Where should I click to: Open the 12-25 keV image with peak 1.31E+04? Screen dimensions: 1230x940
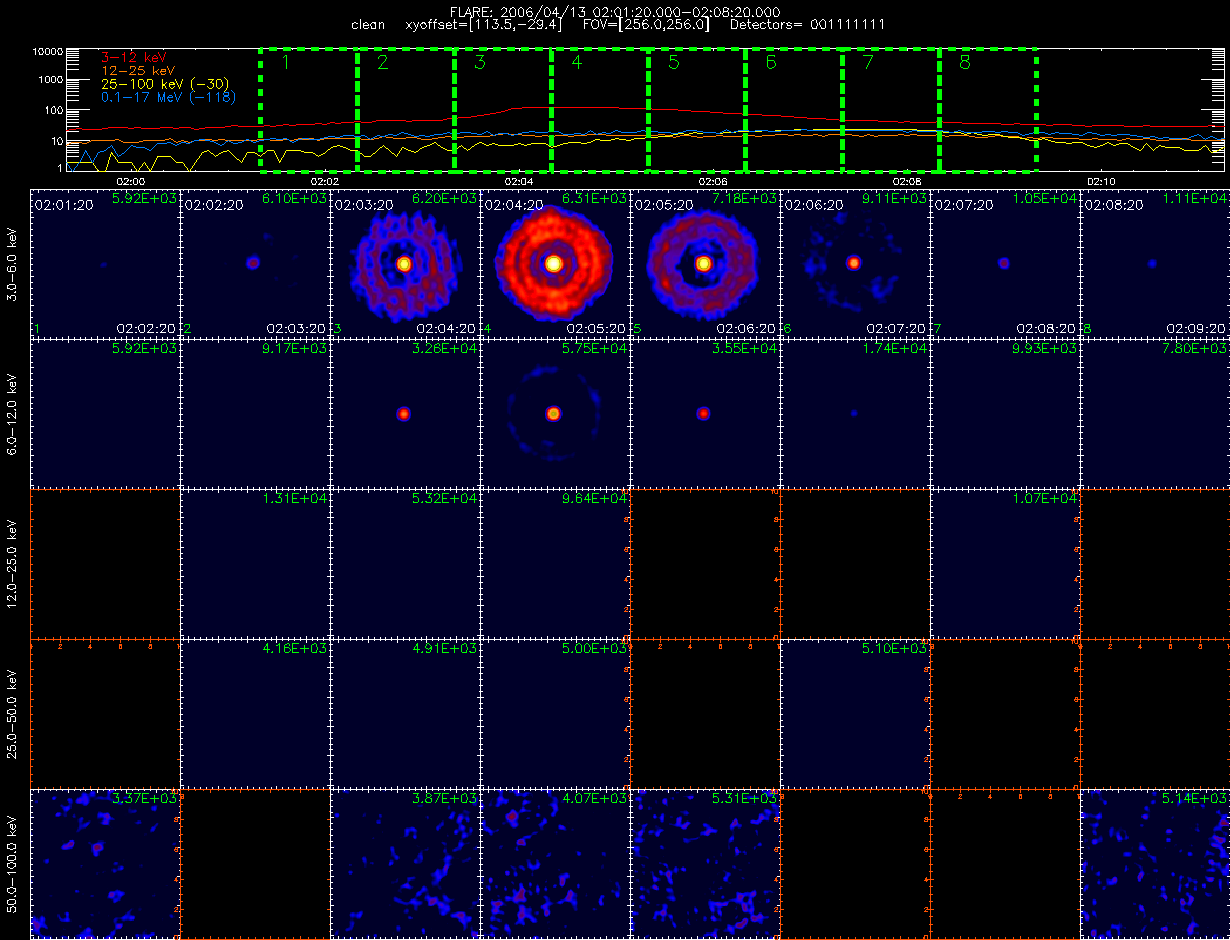[255, 563]
